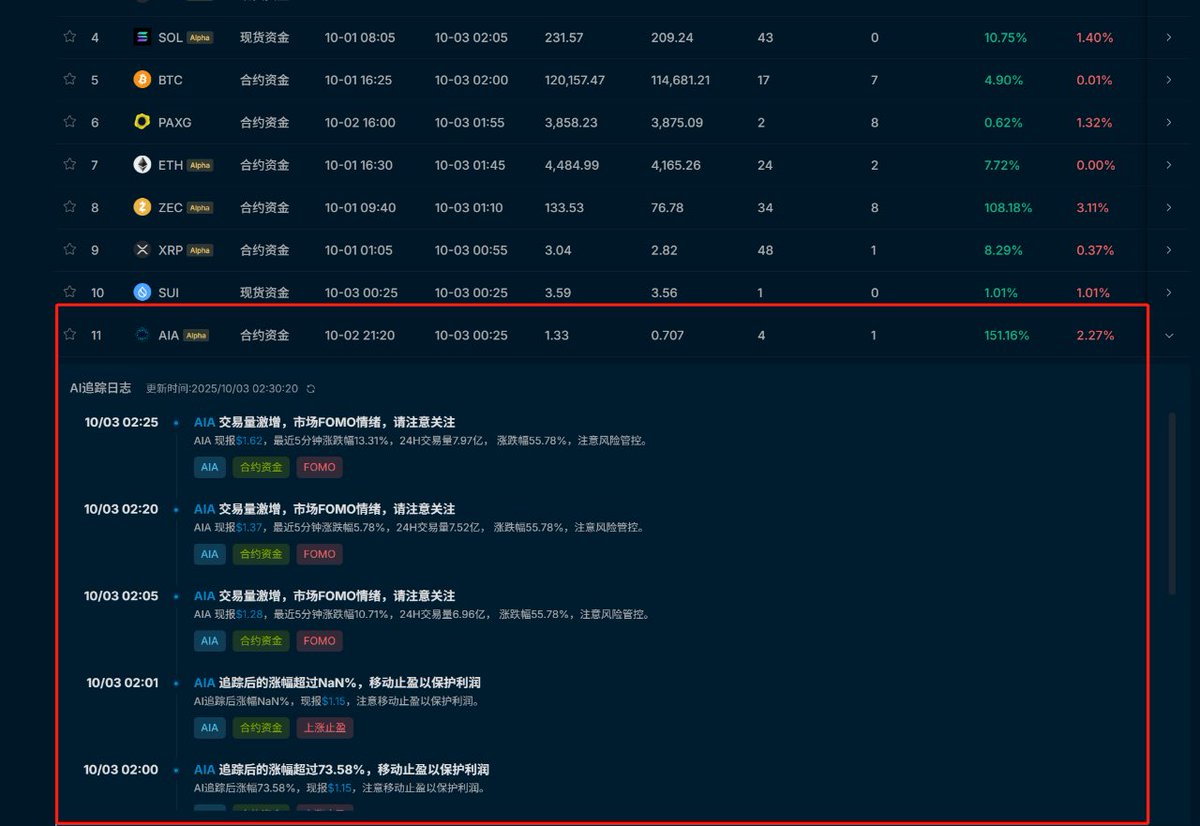Open AIA link in the 02:01 log title

[x=204, y=683]
